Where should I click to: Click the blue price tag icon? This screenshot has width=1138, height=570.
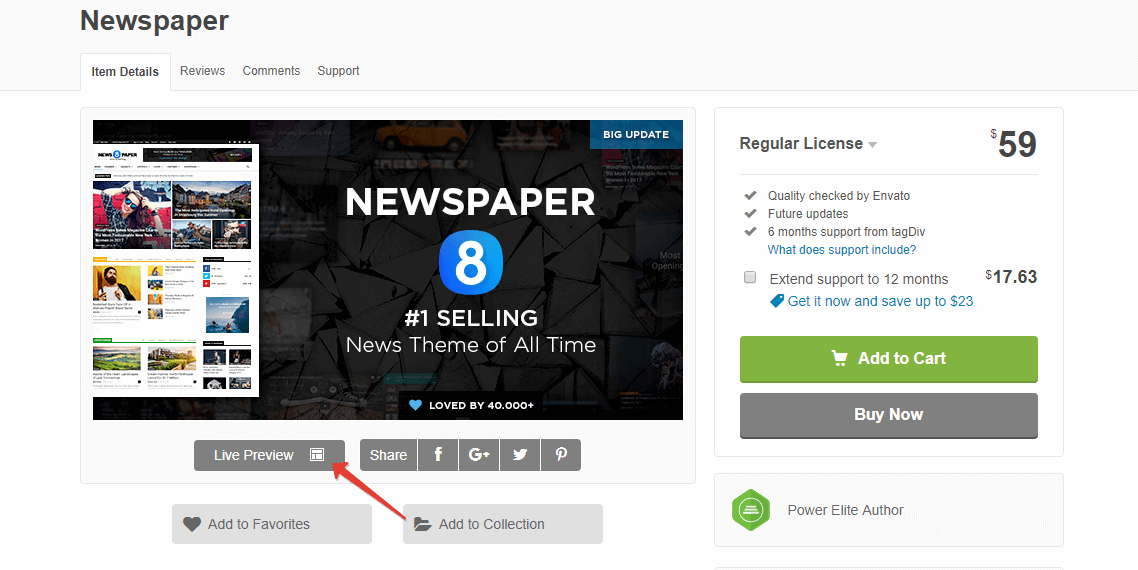pyautogui.click(x=777, y=301)
